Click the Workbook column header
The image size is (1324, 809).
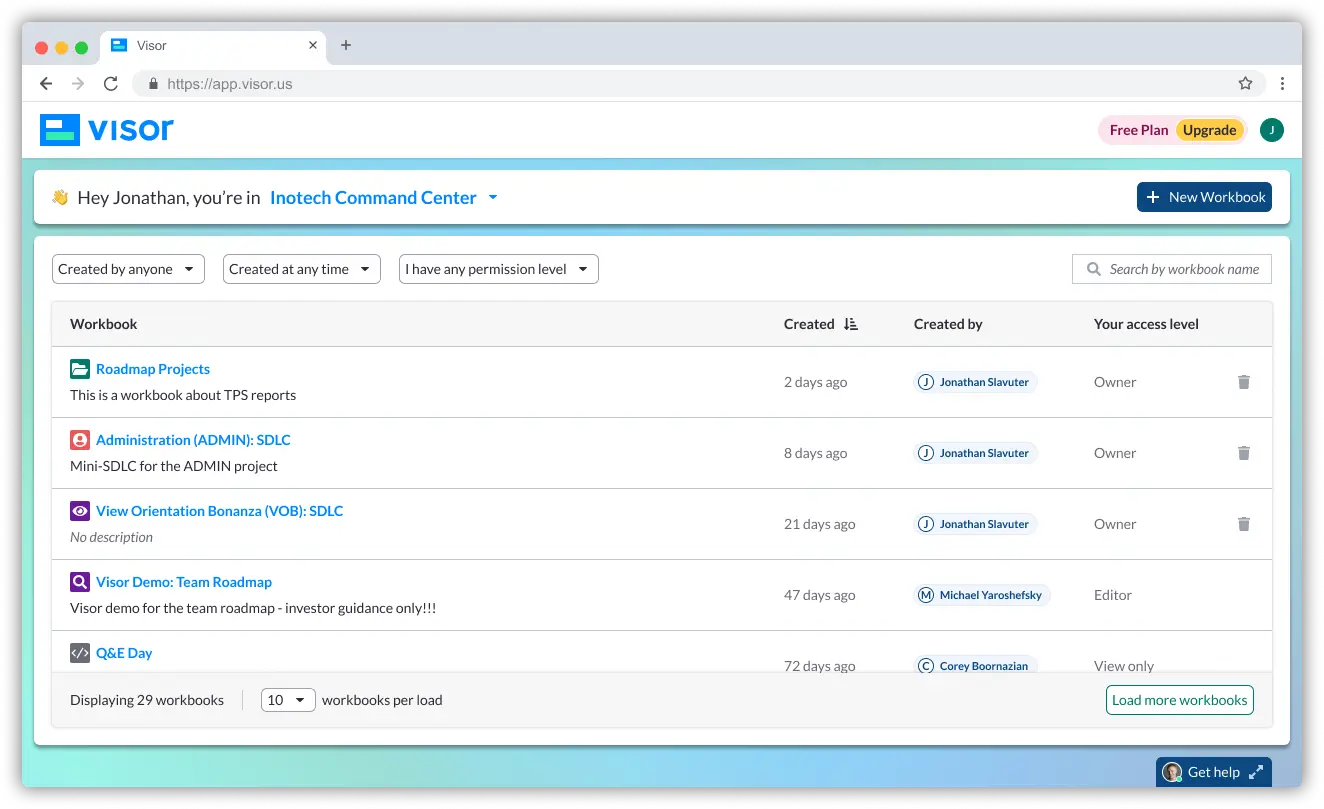click(x=103, y=324)
